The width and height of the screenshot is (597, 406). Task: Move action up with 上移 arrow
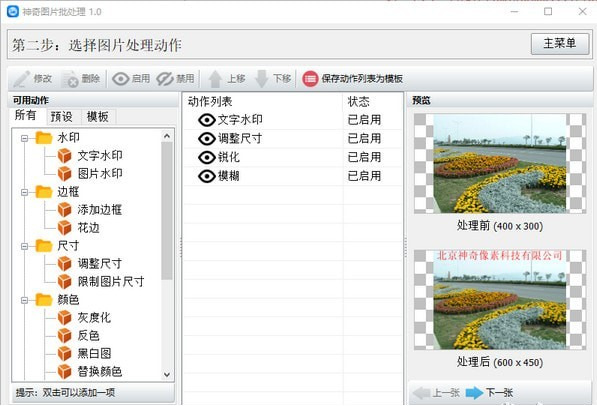coord(215,79)
